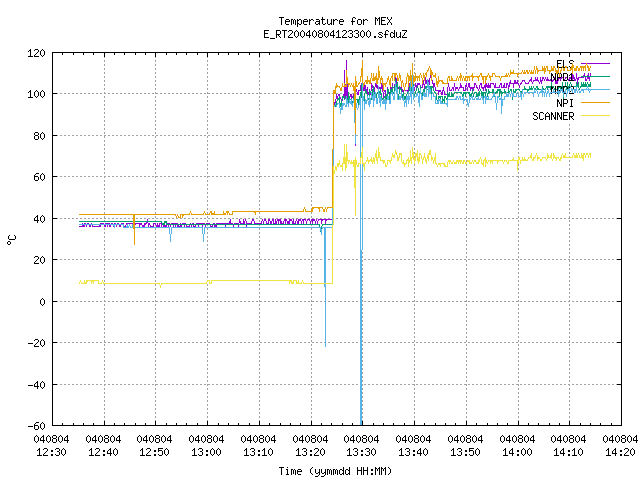This screenshot has height=480, width=640.
Task: Click the x-axis time tick "12:40"
Action: (103, 452)
